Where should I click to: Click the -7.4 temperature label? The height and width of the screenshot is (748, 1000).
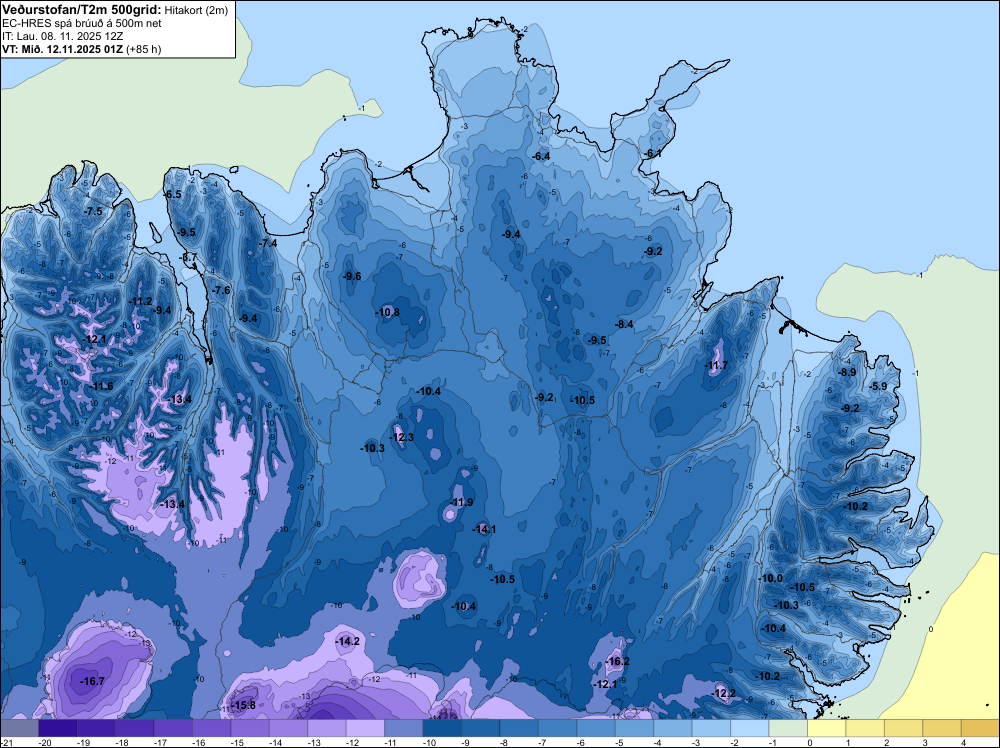(x=268, y=243)
